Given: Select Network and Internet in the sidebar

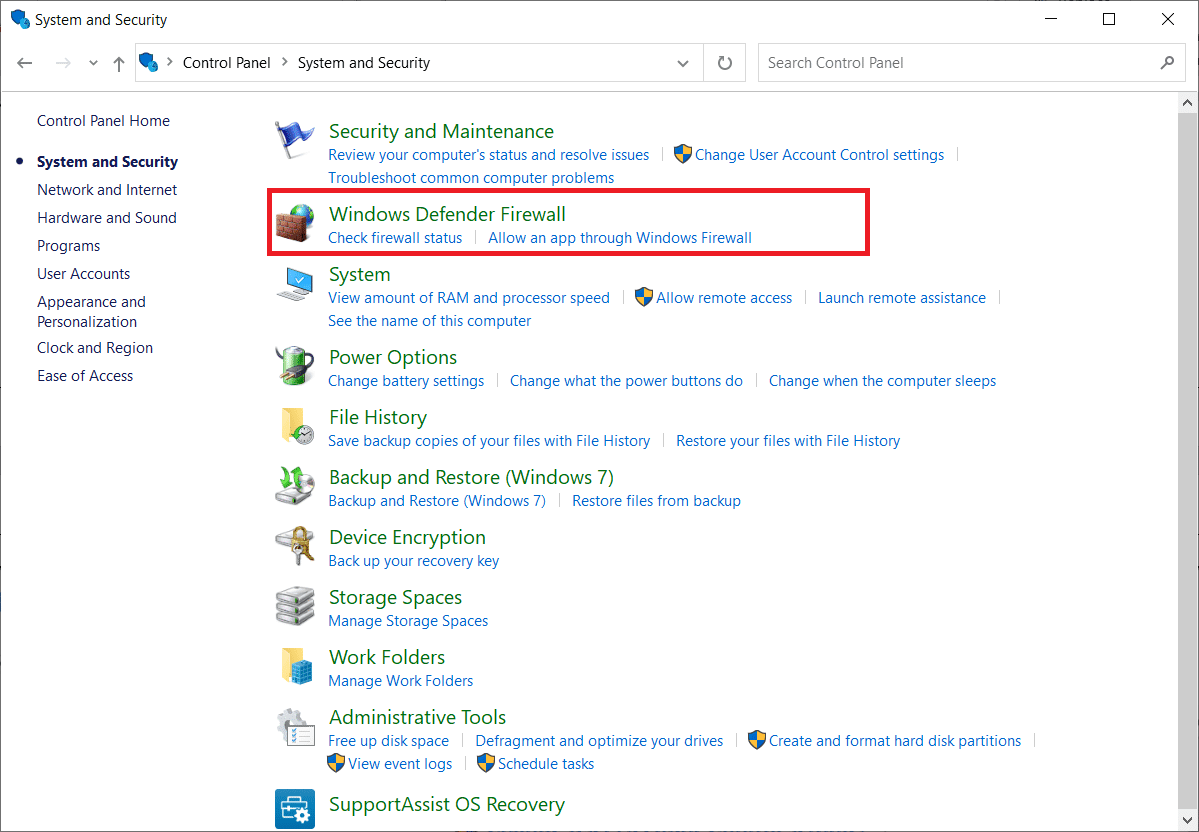Looking at the screenshot, I should click(107, 189).
